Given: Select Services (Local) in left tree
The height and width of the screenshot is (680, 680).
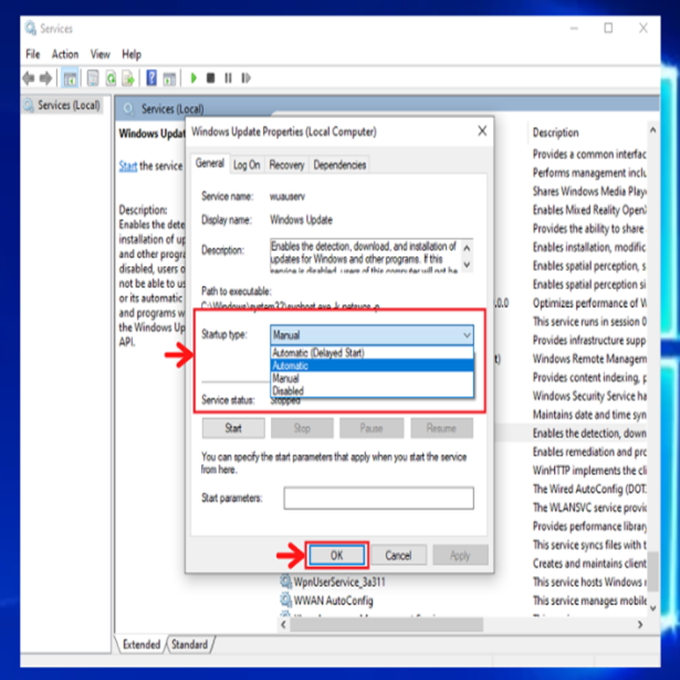Looking at the screenshot, I should pos(69,105).
